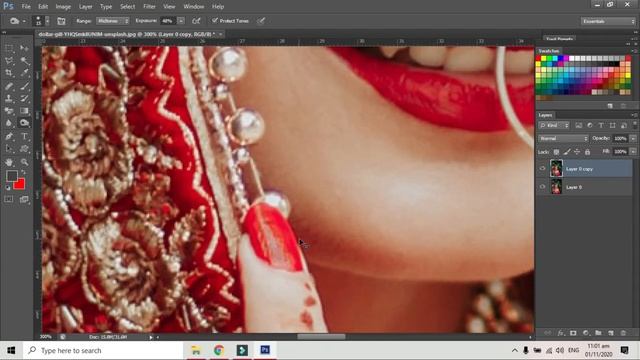Select the Eyedropper tool
This screenshot has height=360, width=640.
(24, 73)
